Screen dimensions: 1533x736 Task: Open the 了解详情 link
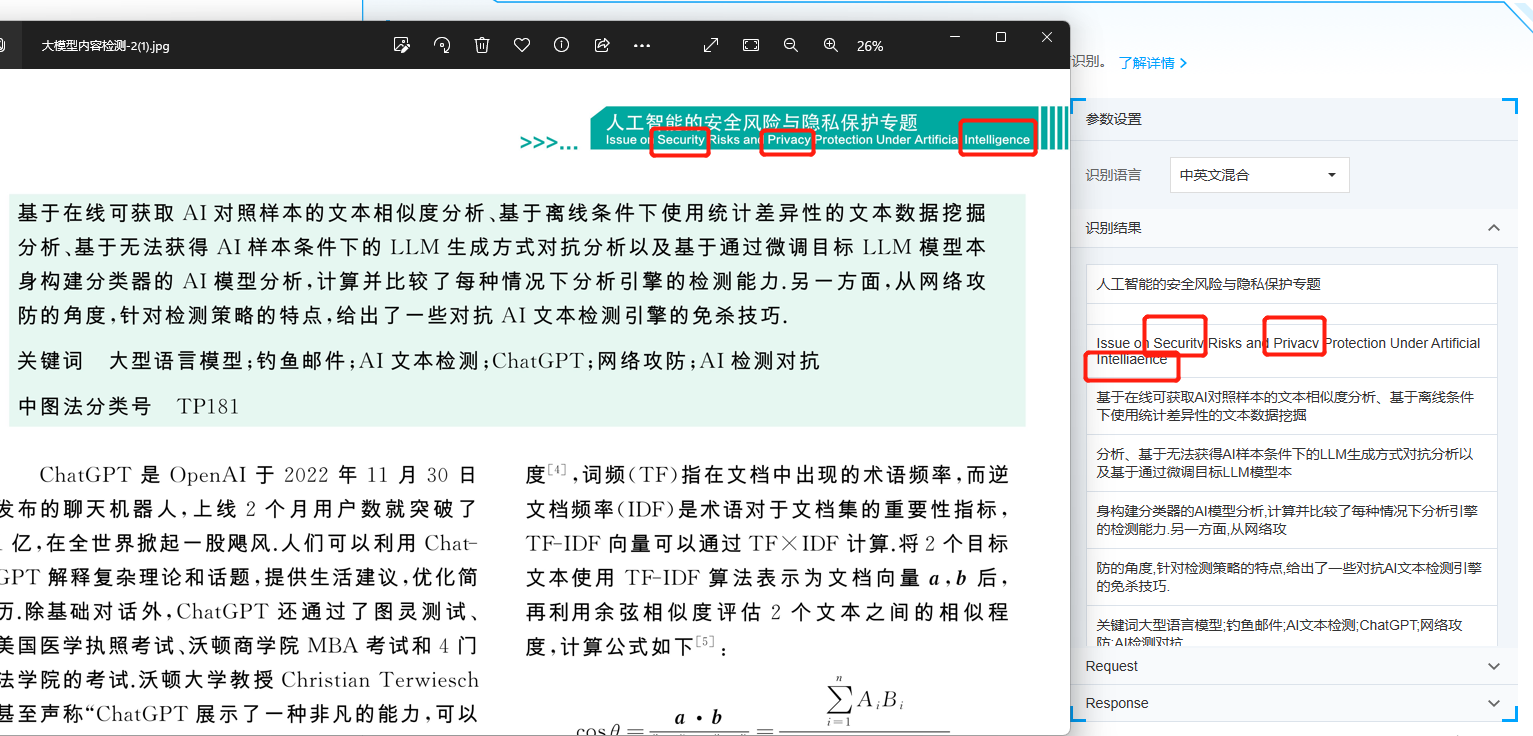pyautogui.click(x=1152, y=63)
